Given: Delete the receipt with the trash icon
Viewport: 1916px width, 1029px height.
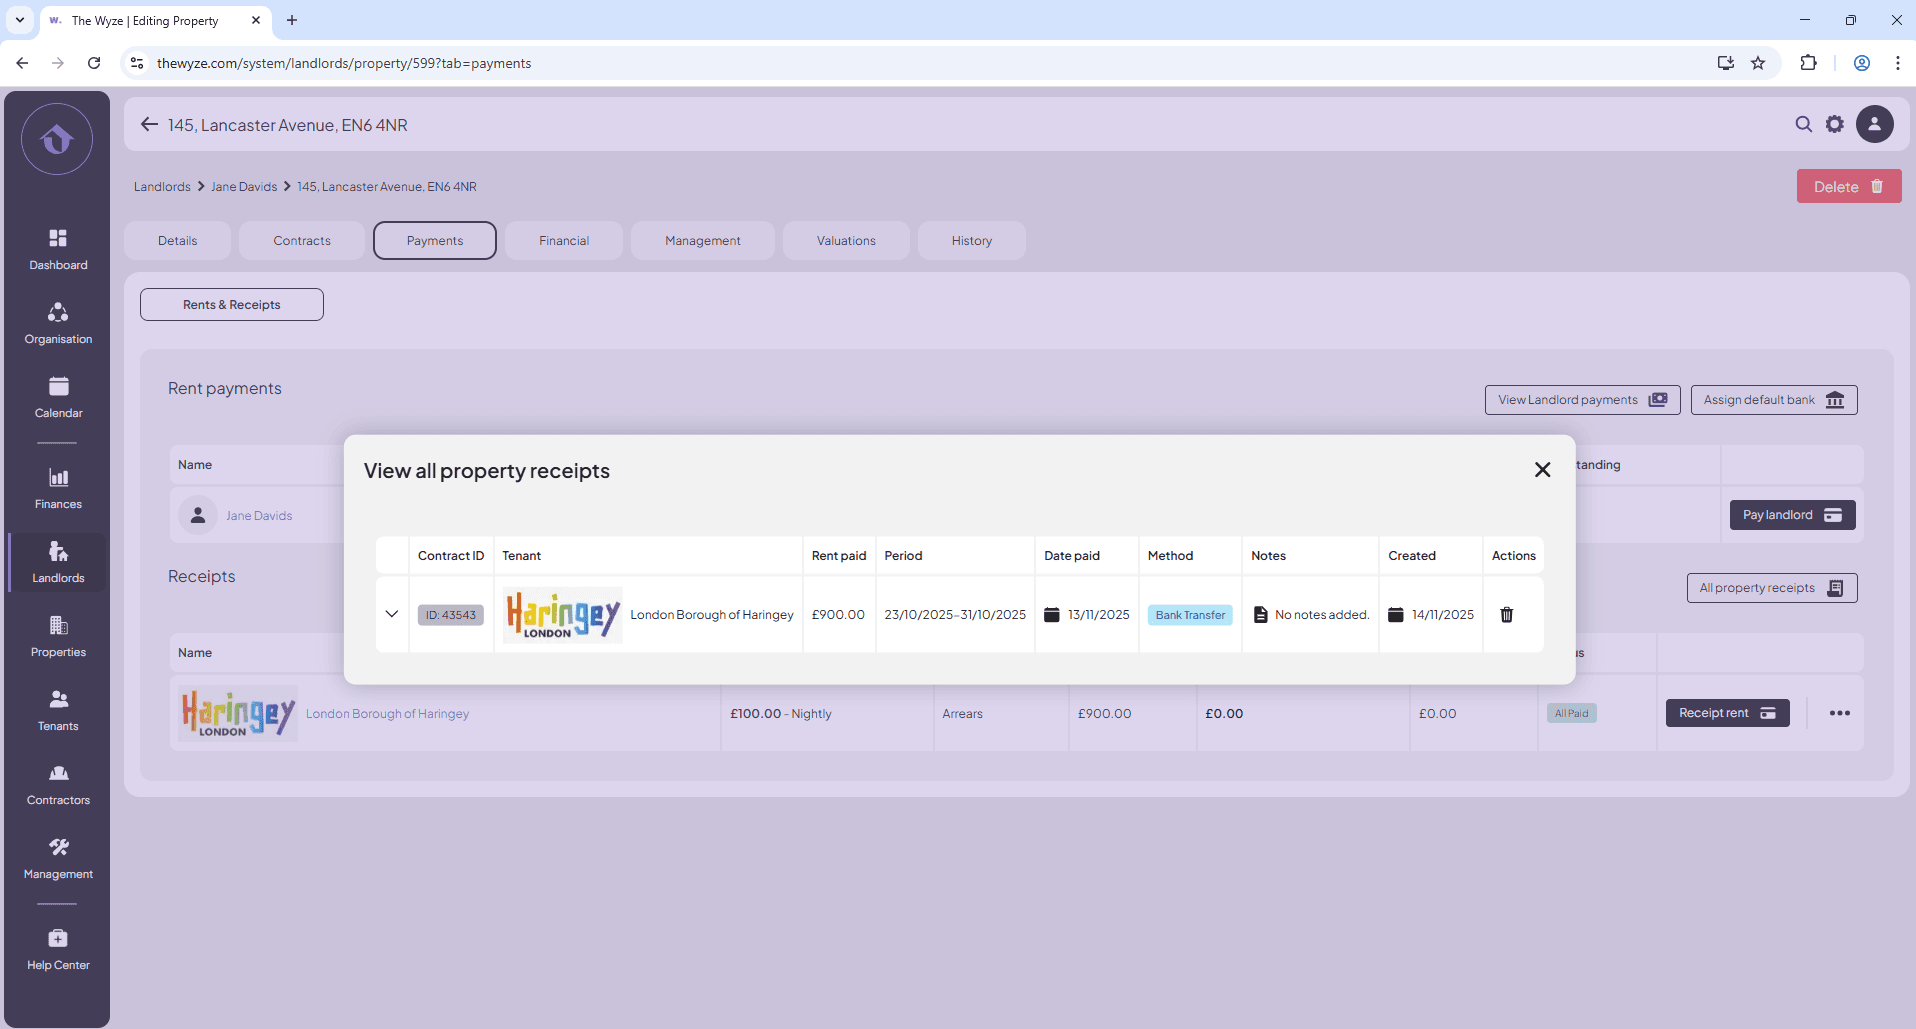Looking at the screenshot, I should pyautogui.click(x=1506, y=615).
